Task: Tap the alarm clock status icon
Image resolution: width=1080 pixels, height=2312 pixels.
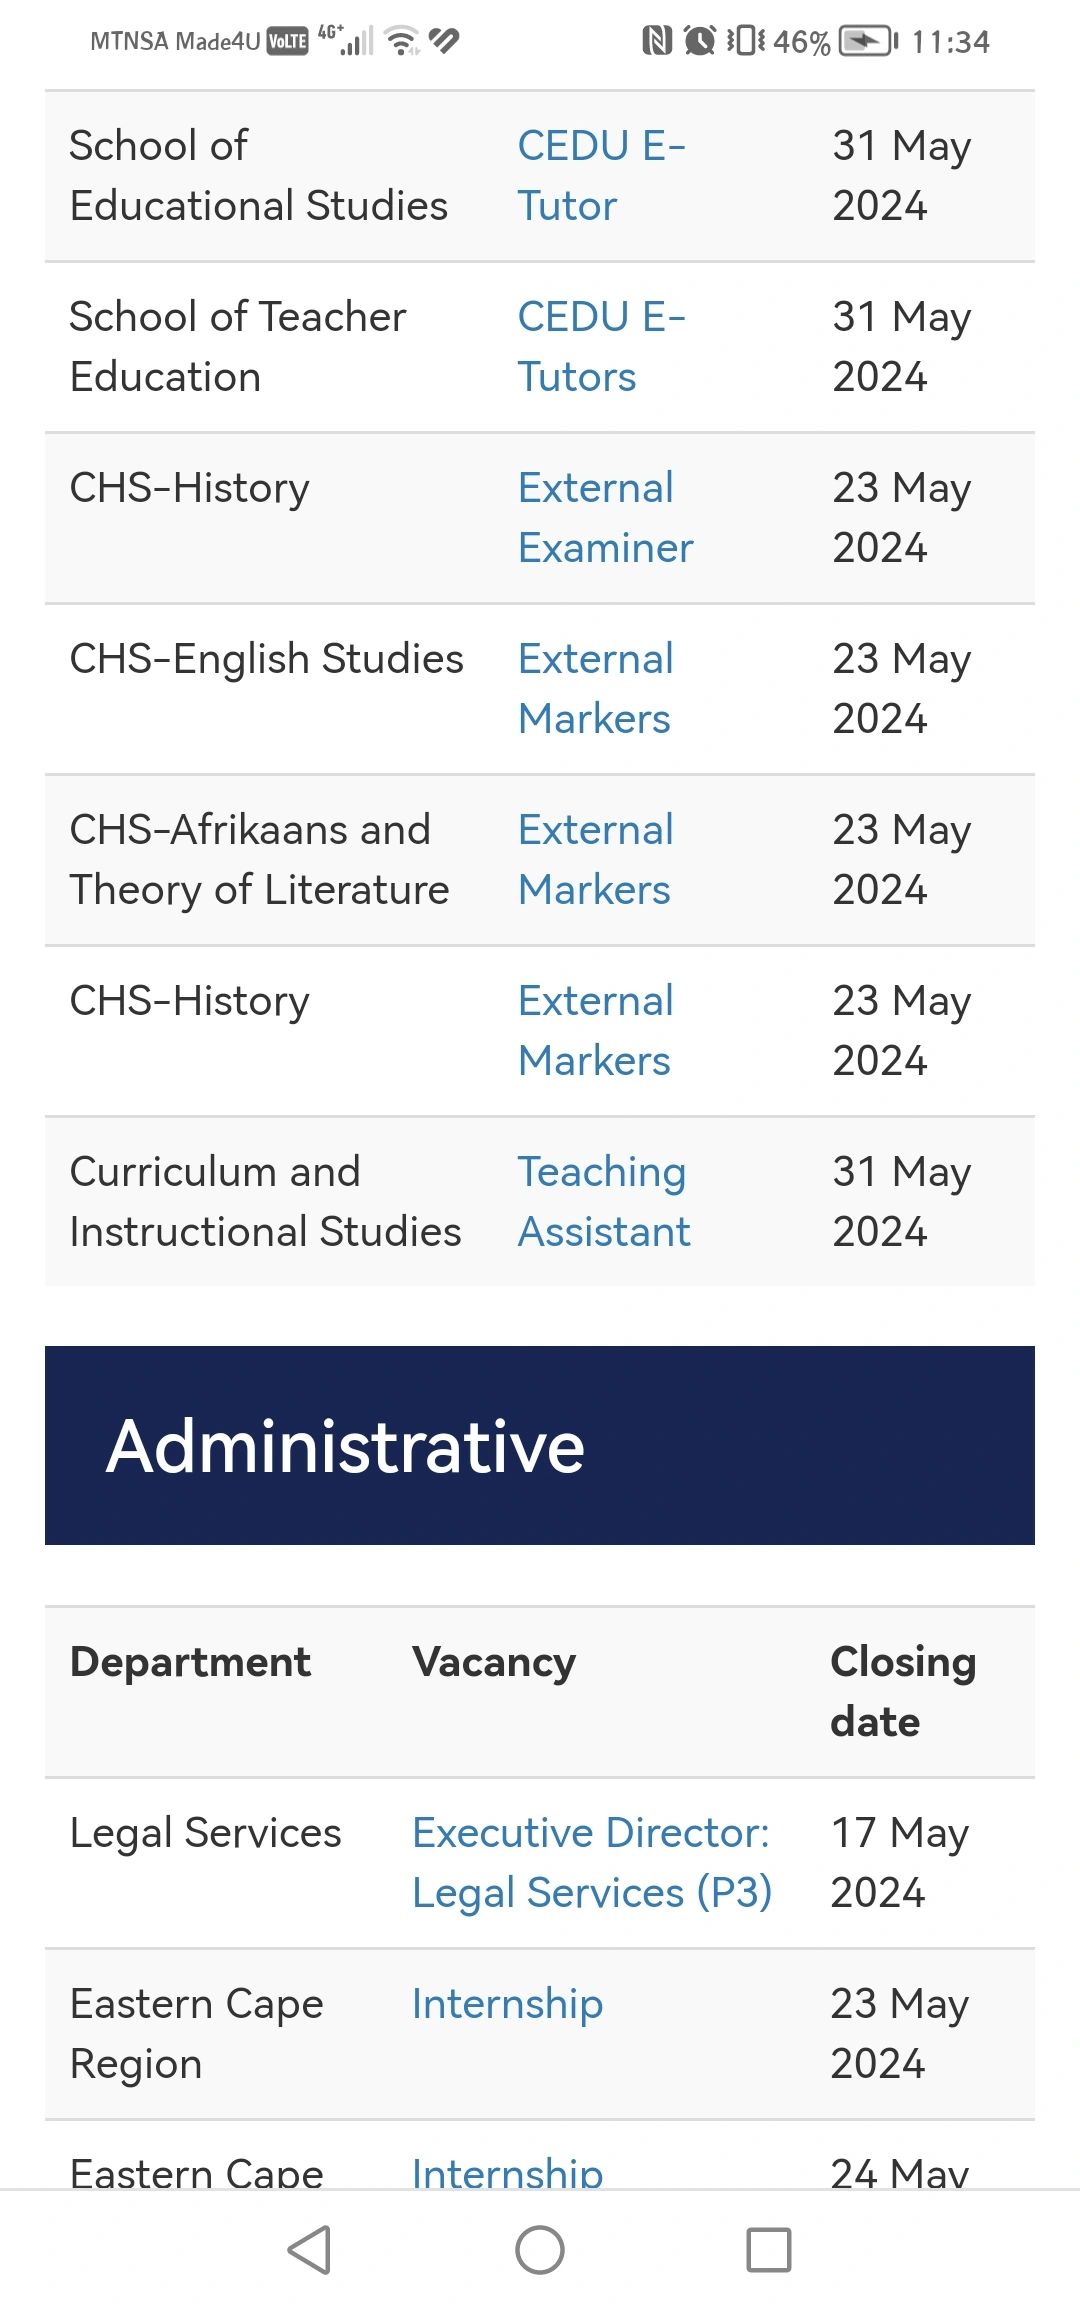Action: 699,41
